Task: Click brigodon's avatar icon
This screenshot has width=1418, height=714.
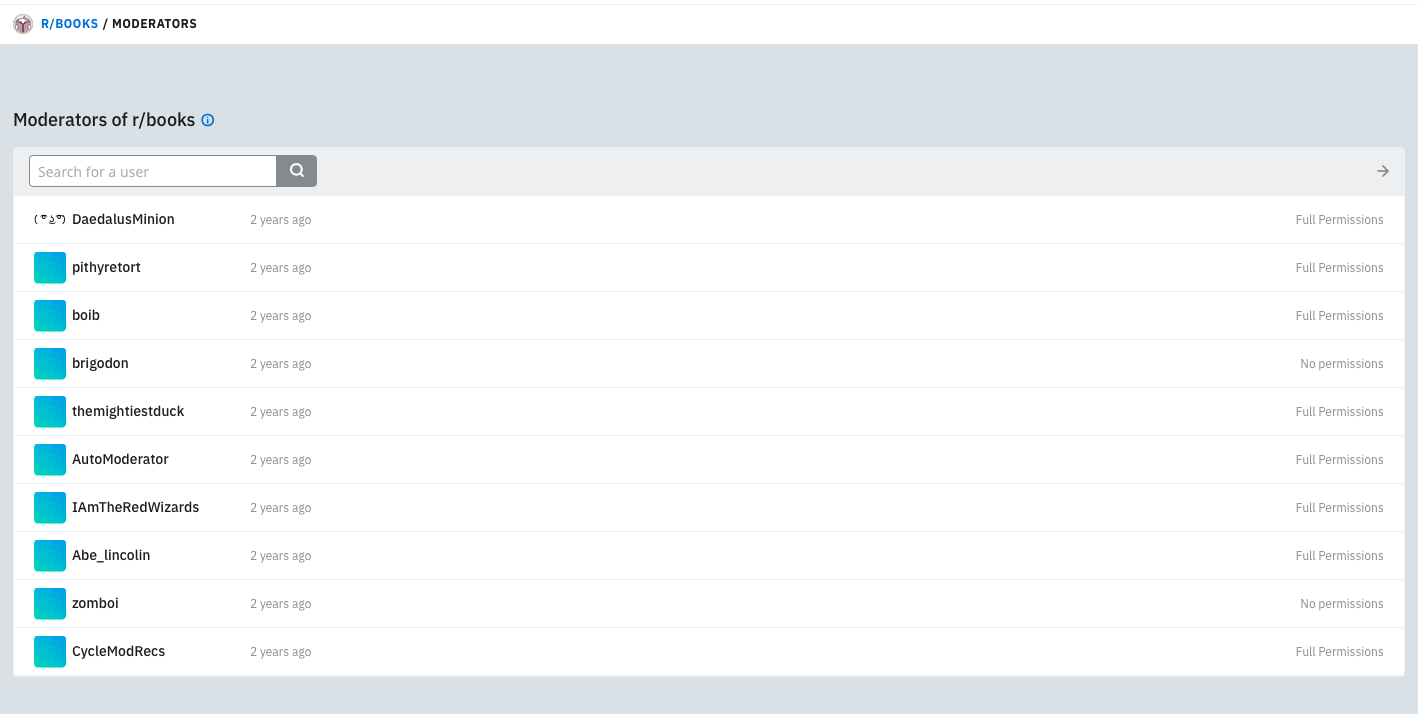Action: click(x=50, y=364)
